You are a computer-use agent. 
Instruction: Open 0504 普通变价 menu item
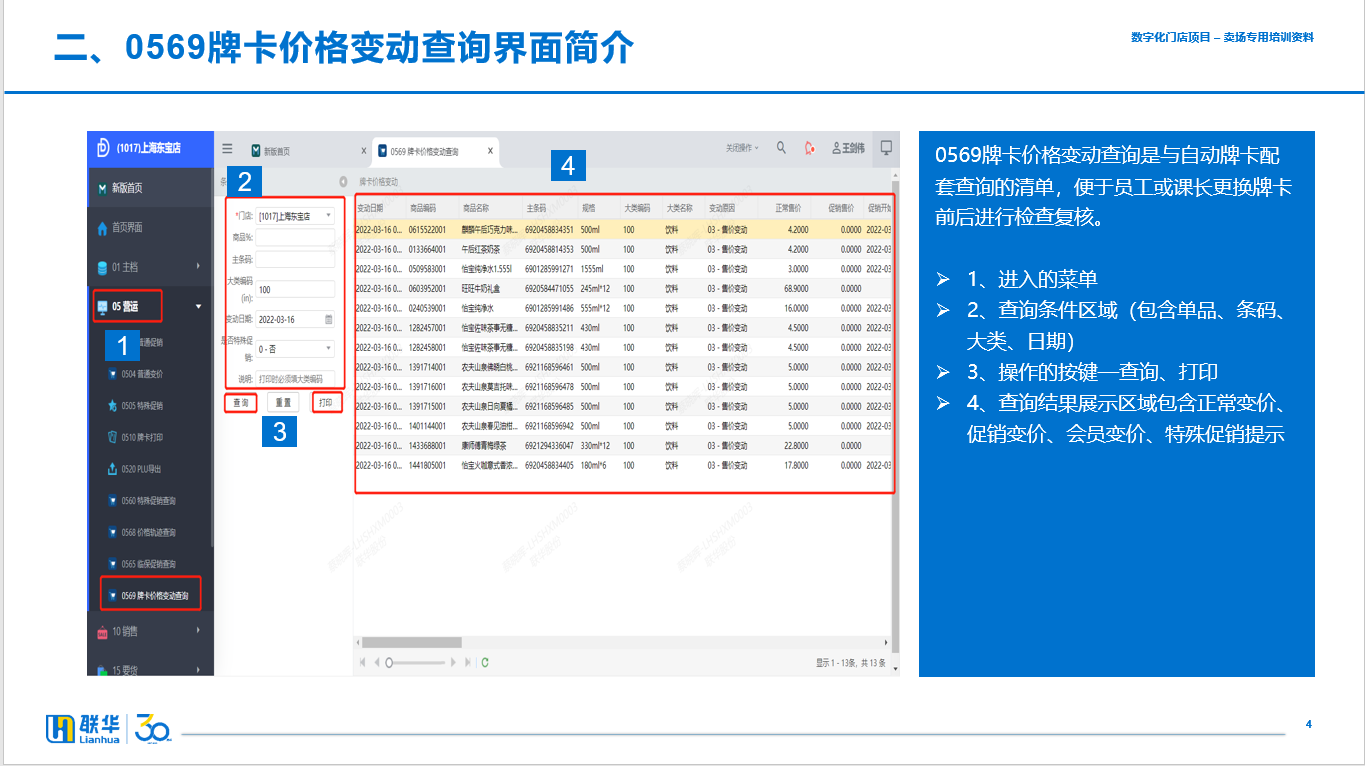click(134, 373)
